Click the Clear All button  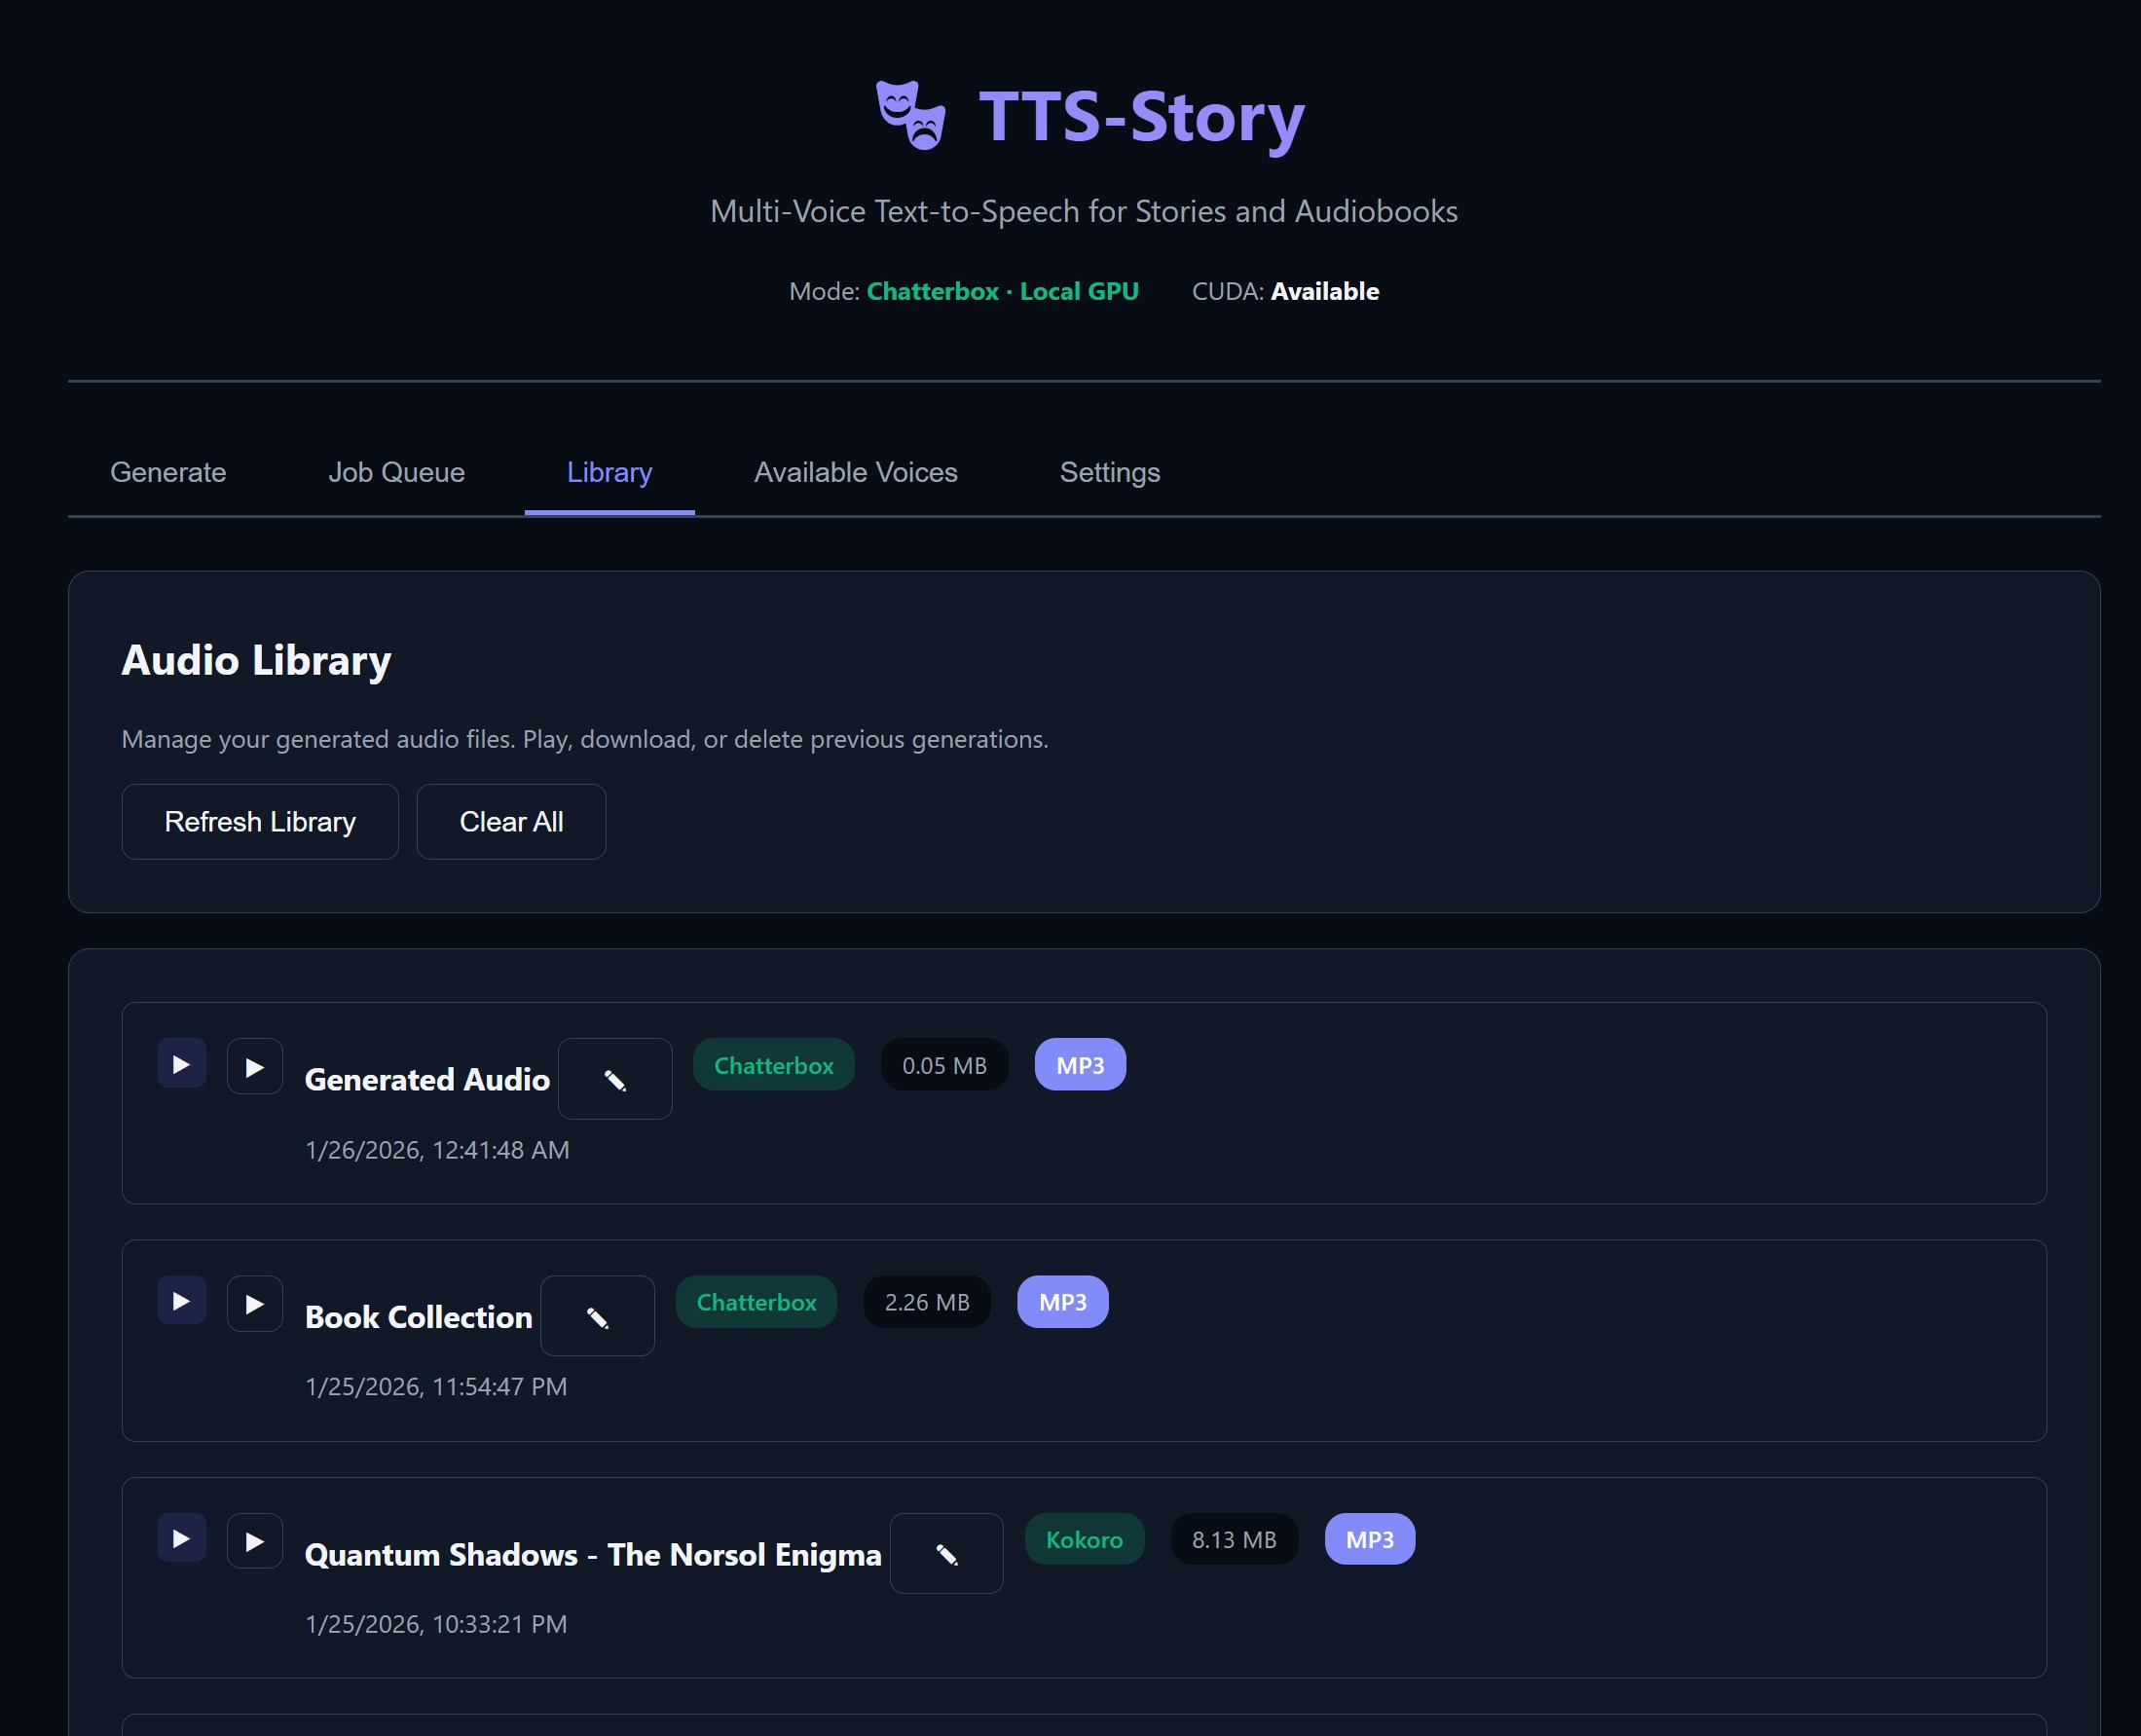point(511,822)
